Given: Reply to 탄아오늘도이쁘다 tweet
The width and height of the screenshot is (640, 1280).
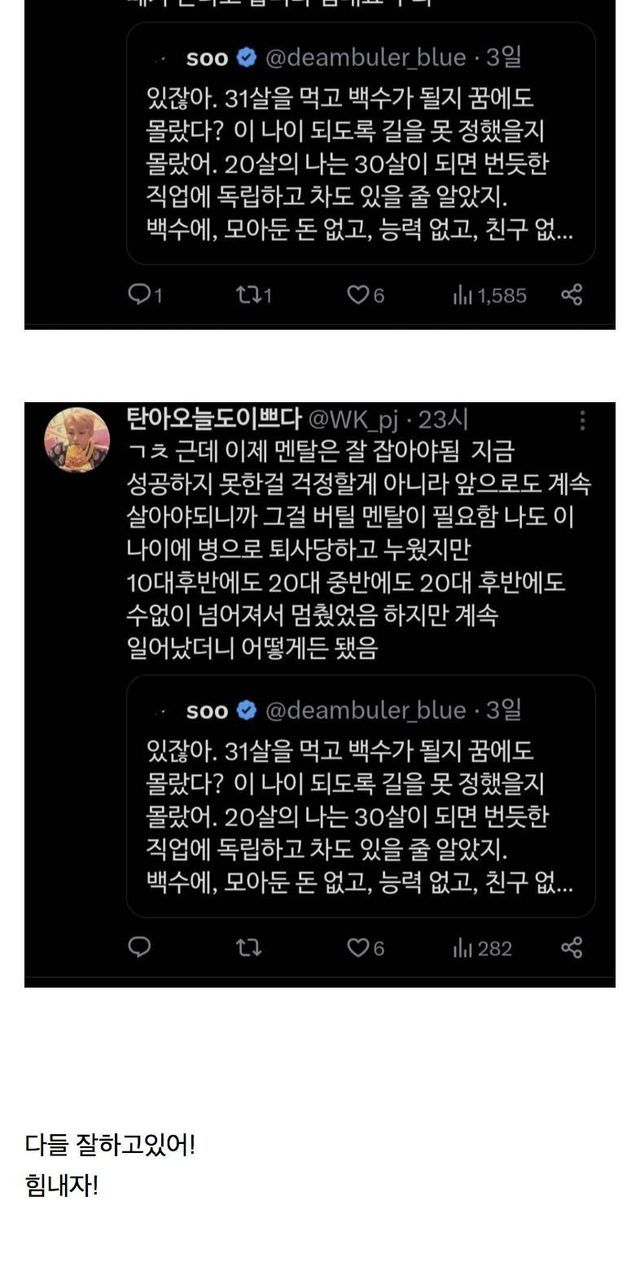Looking at the screenshot, I should point(140,947).
